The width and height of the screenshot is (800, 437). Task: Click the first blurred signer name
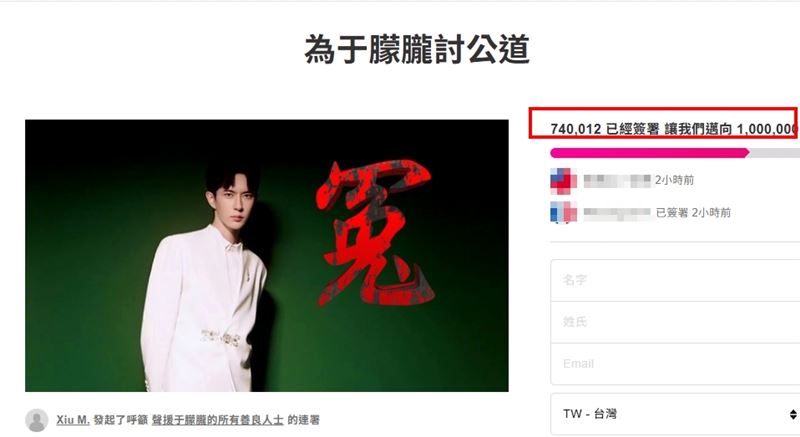point(617,180)
